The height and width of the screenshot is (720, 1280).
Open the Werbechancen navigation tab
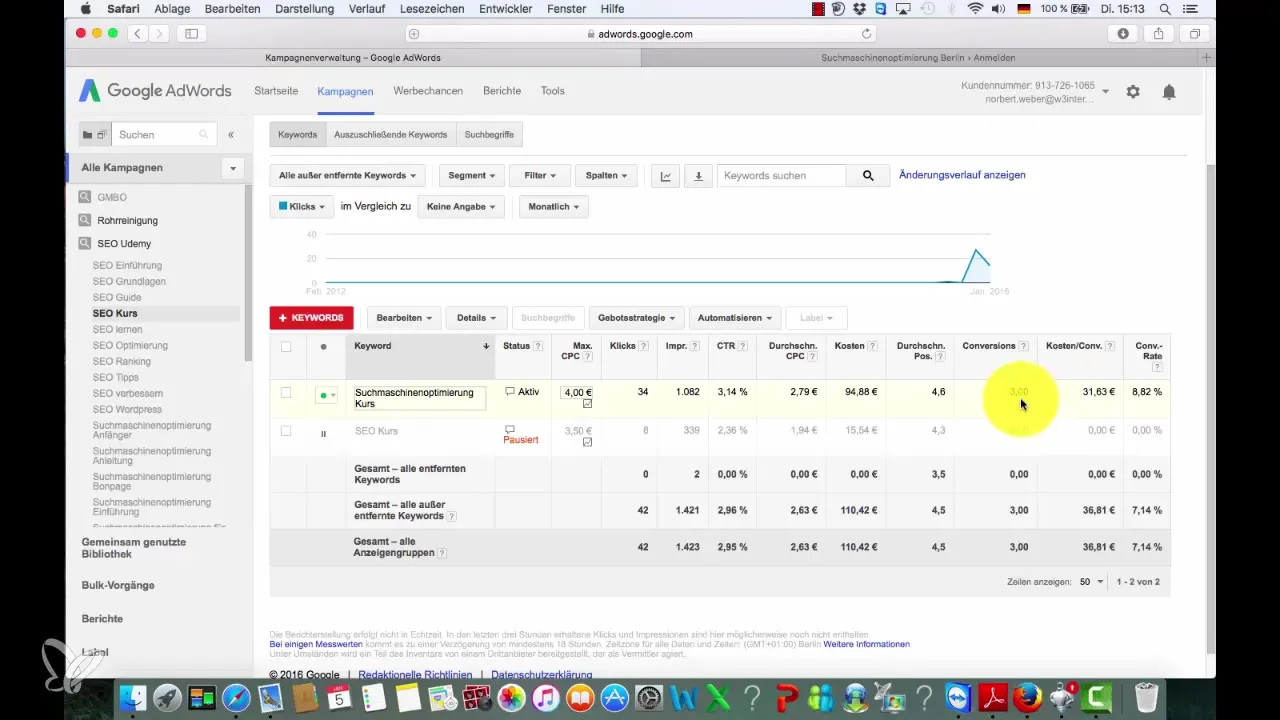coord(428,91)
